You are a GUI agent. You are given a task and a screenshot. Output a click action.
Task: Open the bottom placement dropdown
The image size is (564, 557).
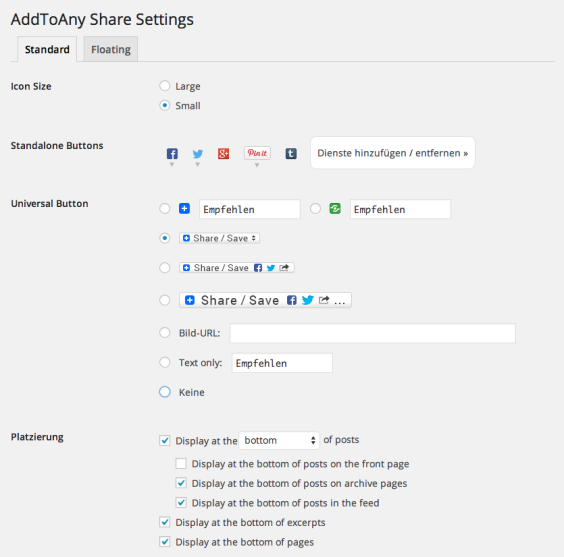[279, 440]
